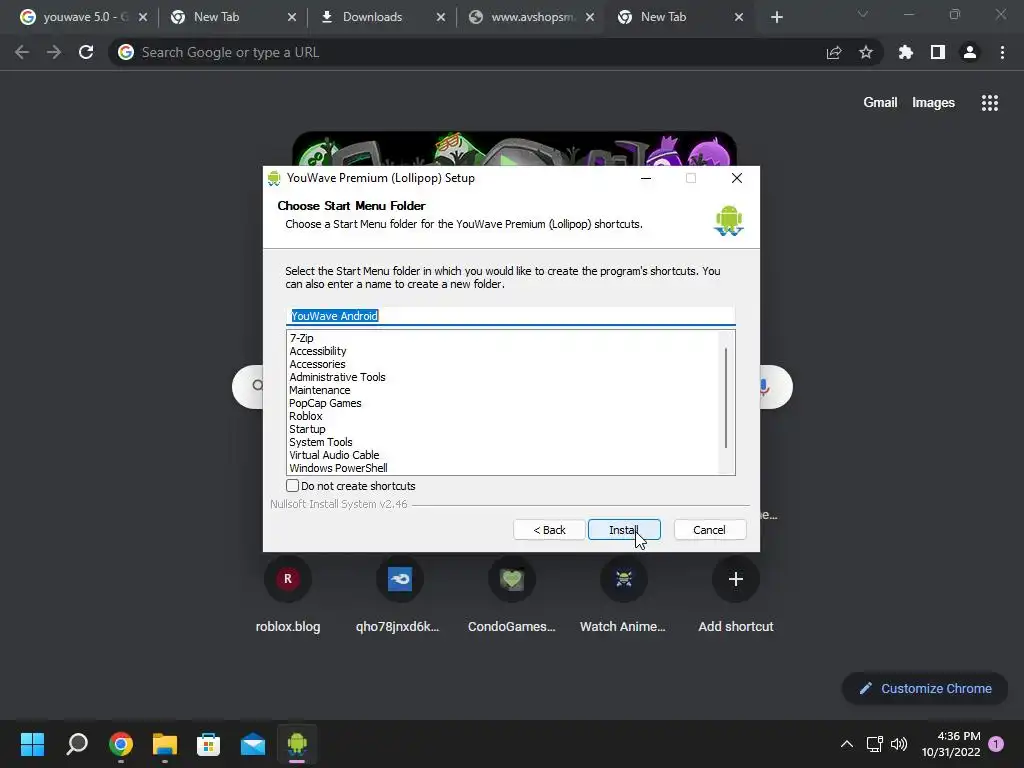Open Google Images link
This screenshot has width=1024, height=768.
[933, 103]
